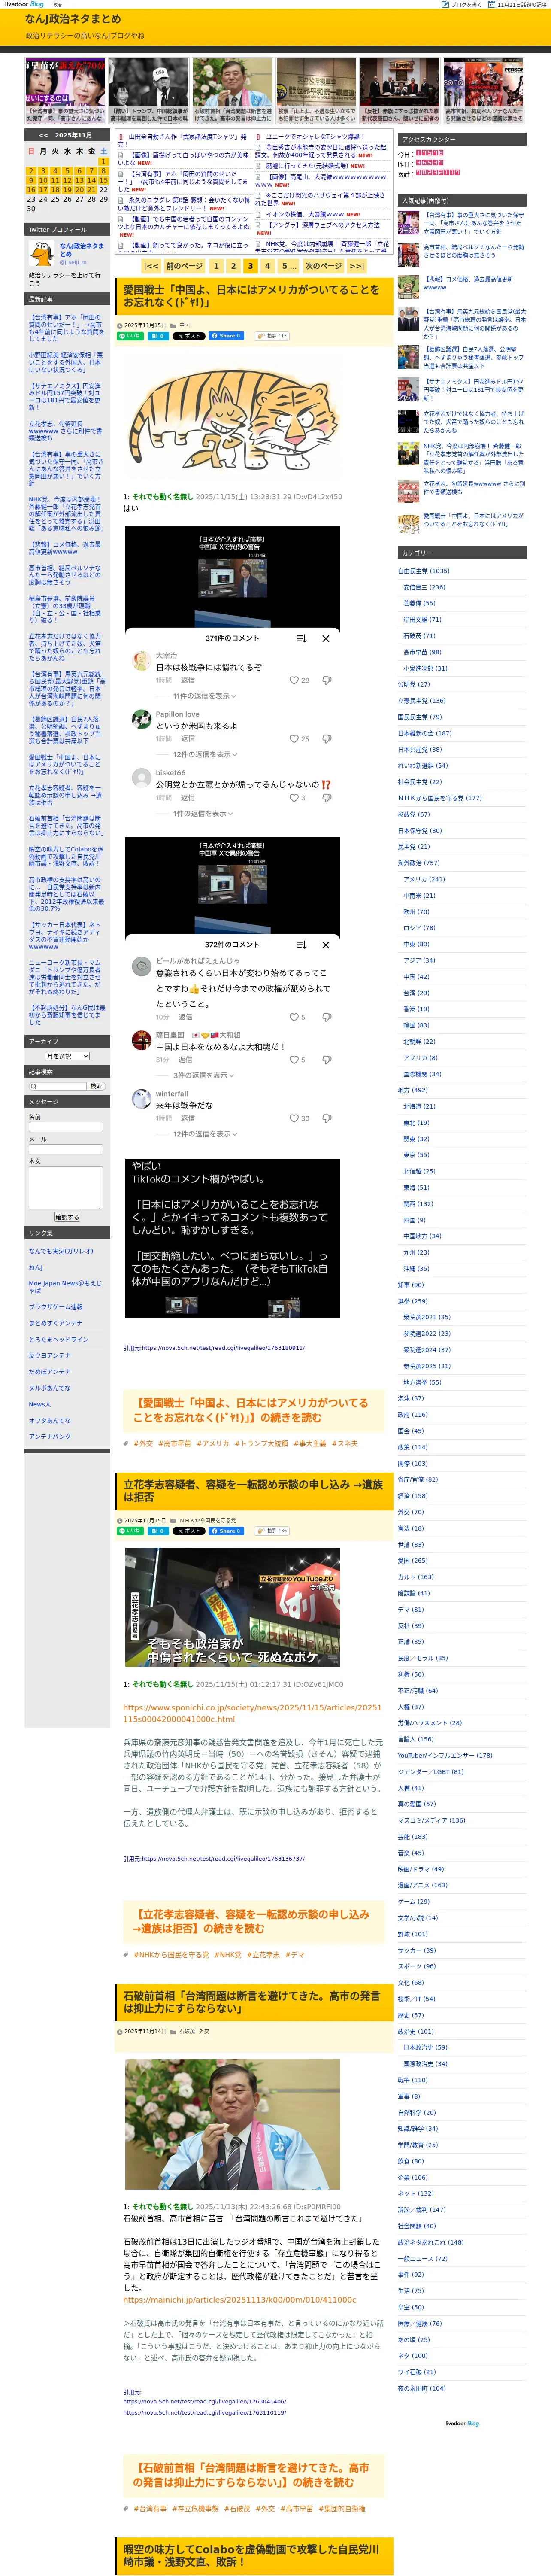Open the mainichi.jp article URL link
551x2576 pixels.
click(239, 2300)
